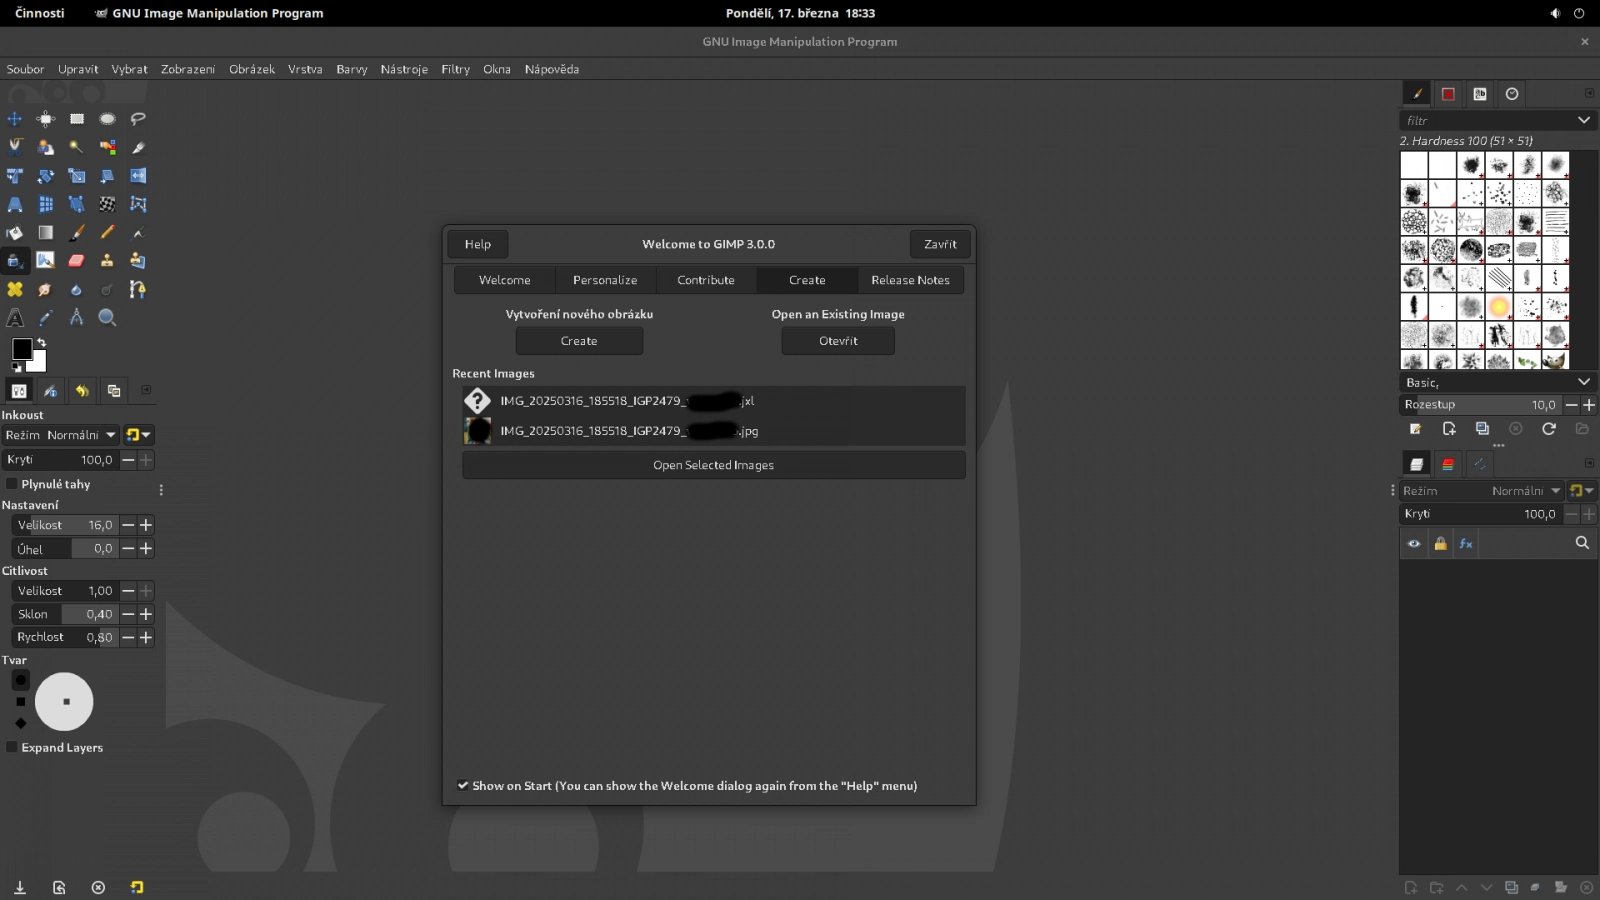The height and width of the screenshot is (900, 1600).
Task: Select the Rectangle Select tool
Action: point(77,119)
